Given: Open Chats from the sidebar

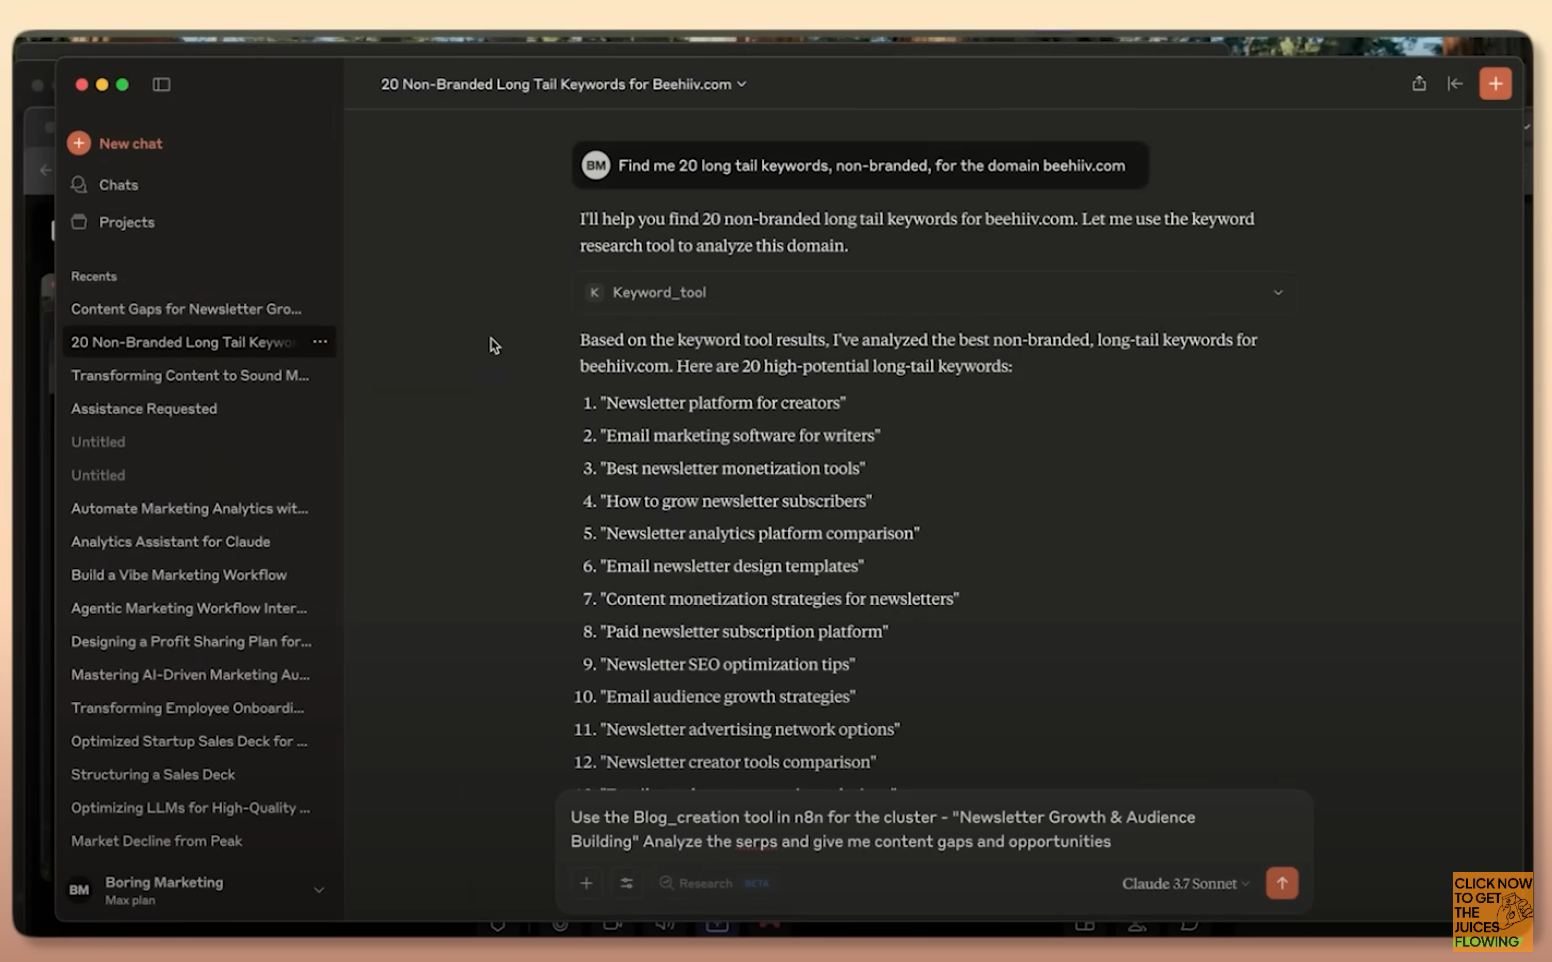Looking at the screenshot, I should point(118,185).
